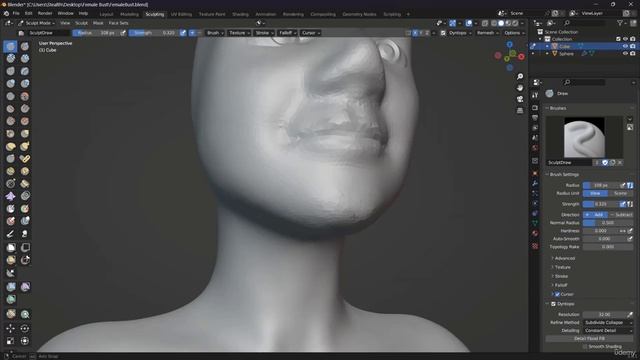640x360 pixels.
Task: Open the Modifiers wrench properties tab
Action: tap(535, 184)
